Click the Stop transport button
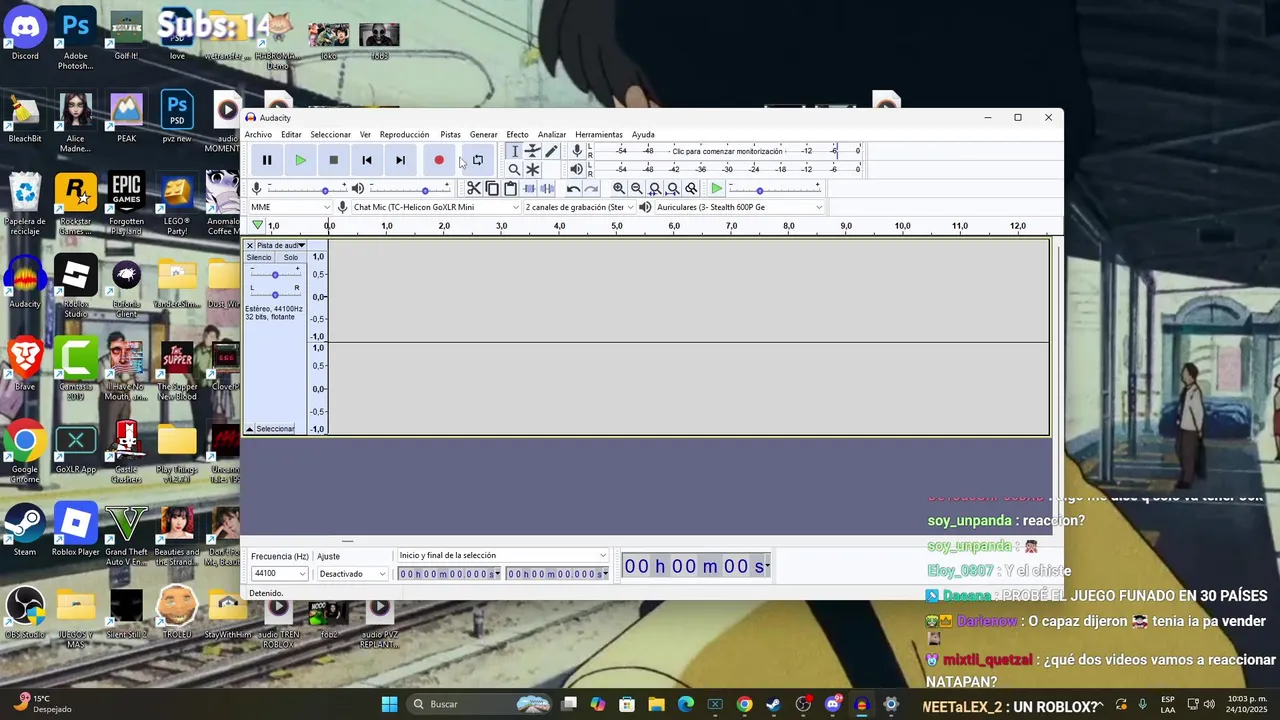1280x720 pixels. click(334, 160)
